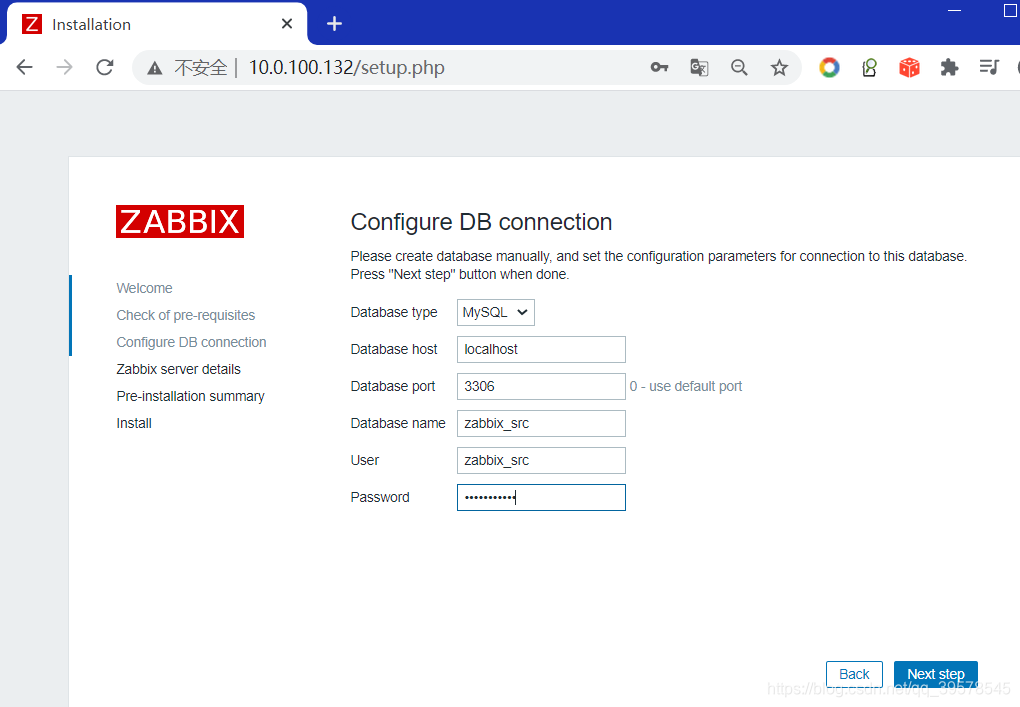Open the Database type MySQL dropdown

(x=496, y=312)
